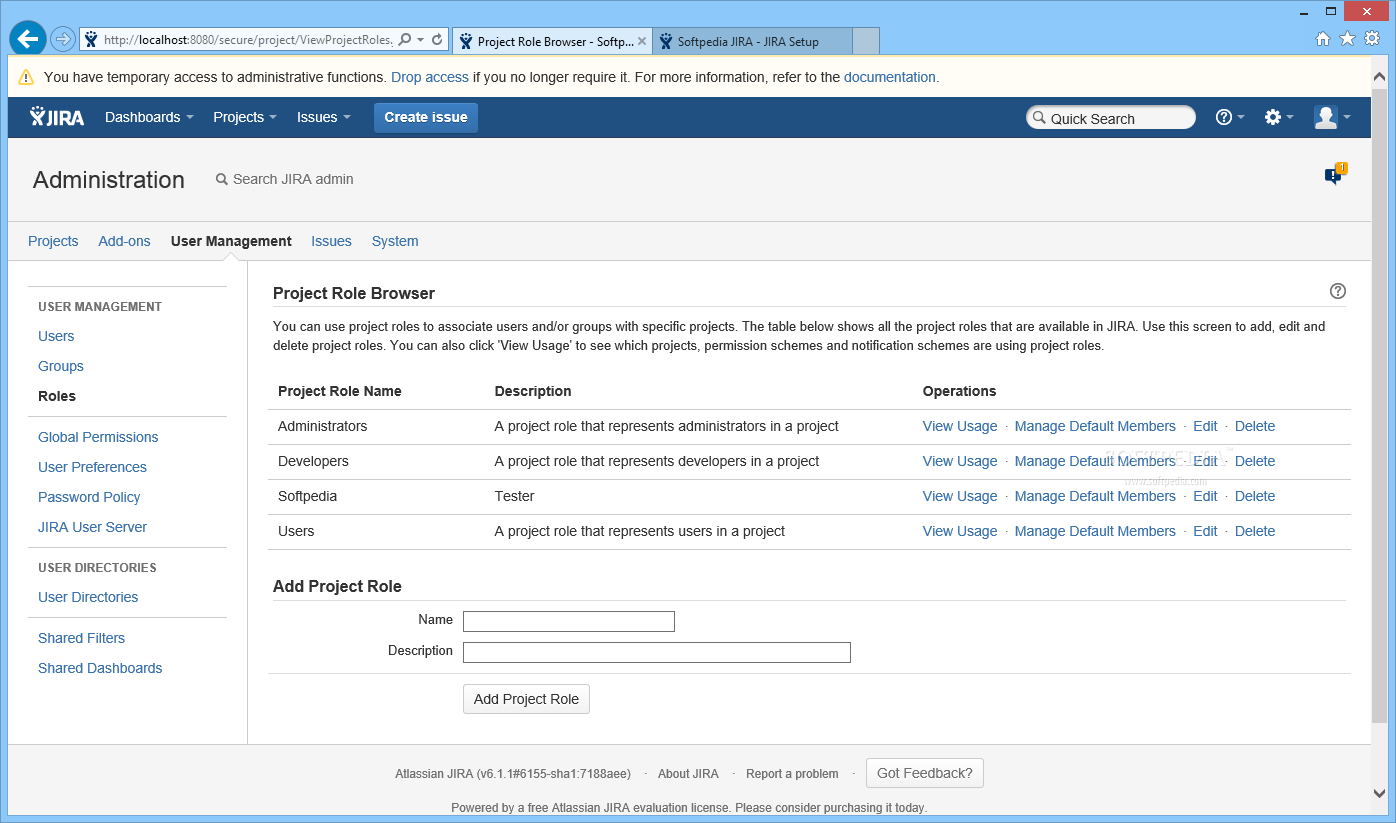Viewport: 1396px width, 823px height.
Task: Open Shared Dashboards in sidebar
Action: pyautogui.click(x=100, y=668)
